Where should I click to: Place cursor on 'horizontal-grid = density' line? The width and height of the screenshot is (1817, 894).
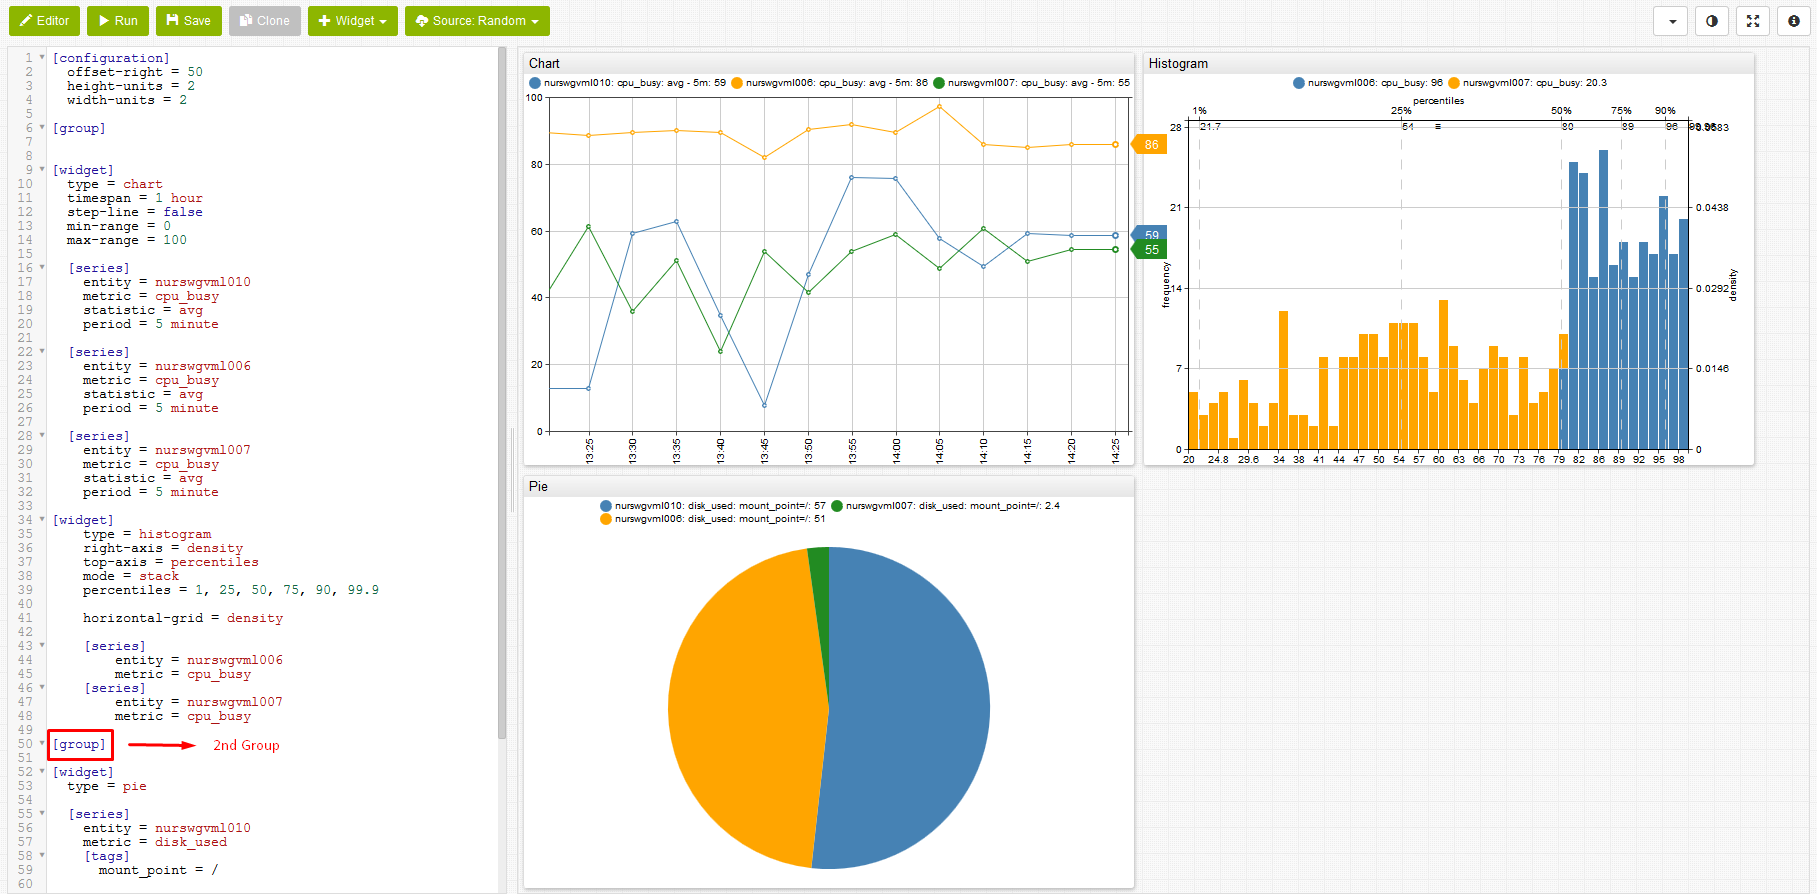point(183,618)
